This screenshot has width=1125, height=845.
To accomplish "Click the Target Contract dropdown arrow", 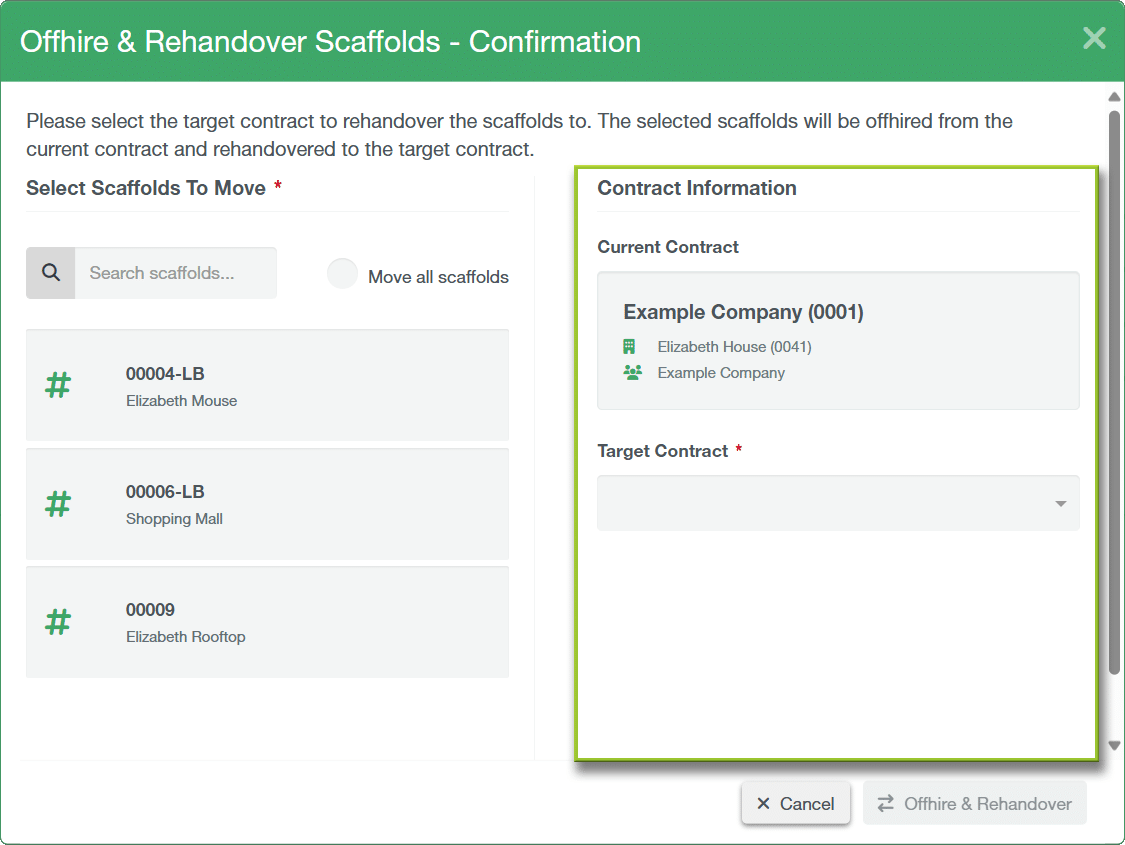I will pyautogui.click(x=1061, y=504).
